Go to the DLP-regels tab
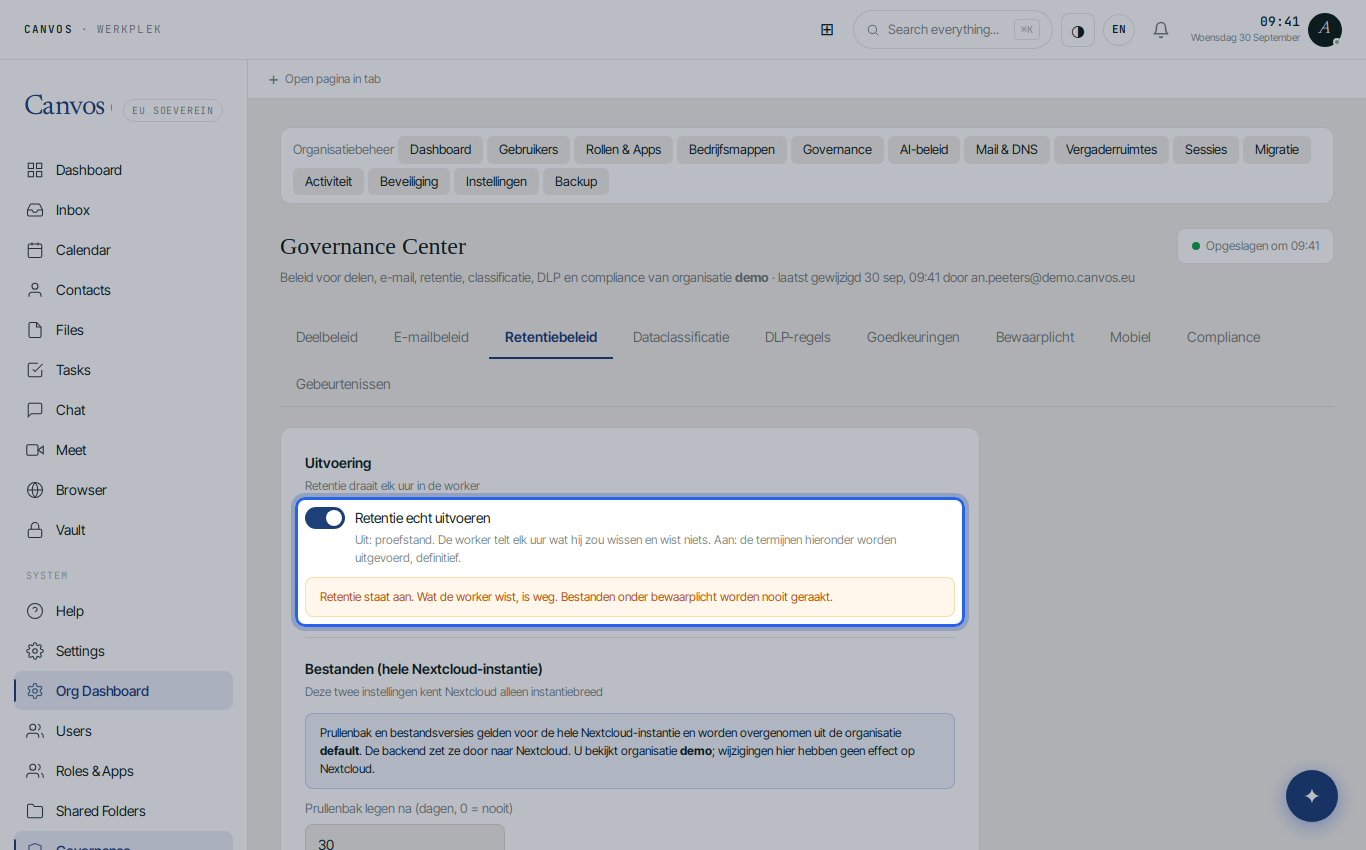 (798, 337)
